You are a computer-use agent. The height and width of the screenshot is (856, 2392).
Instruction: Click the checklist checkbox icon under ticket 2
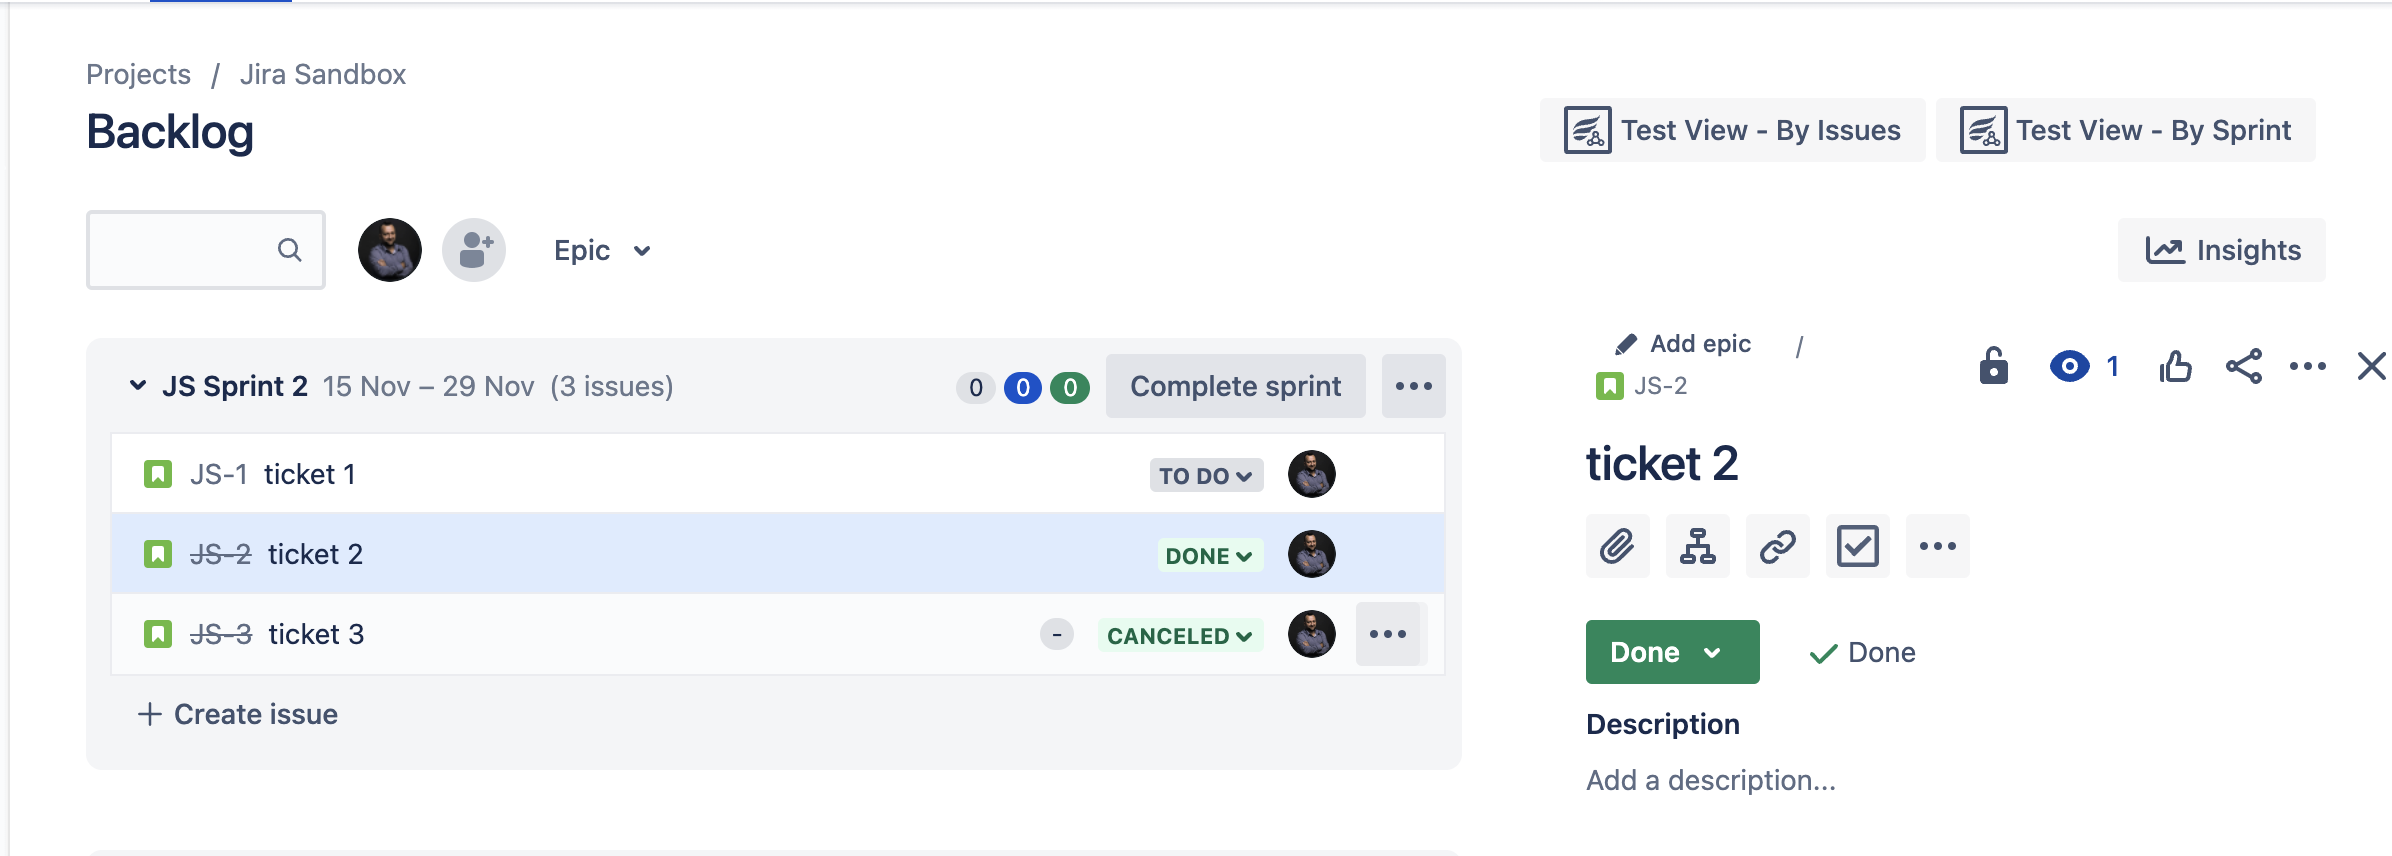coord(1858,546)
